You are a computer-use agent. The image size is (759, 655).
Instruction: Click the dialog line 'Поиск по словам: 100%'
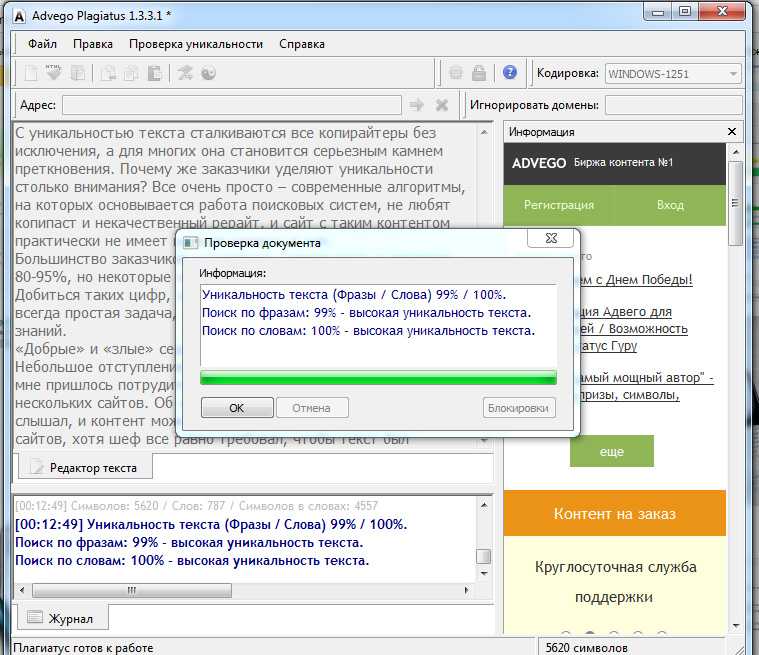[368, 331]
